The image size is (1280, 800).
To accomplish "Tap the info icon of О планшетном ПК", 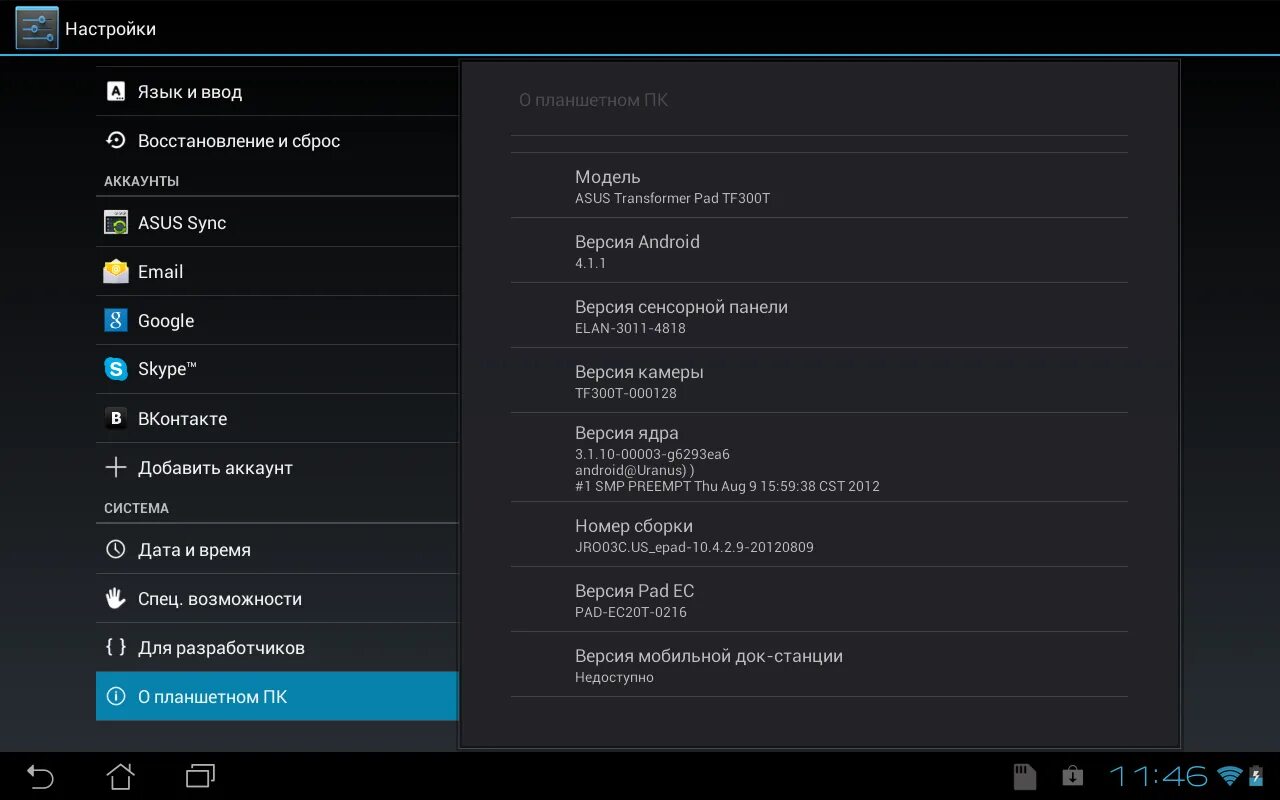I will (x=116, y=697).
